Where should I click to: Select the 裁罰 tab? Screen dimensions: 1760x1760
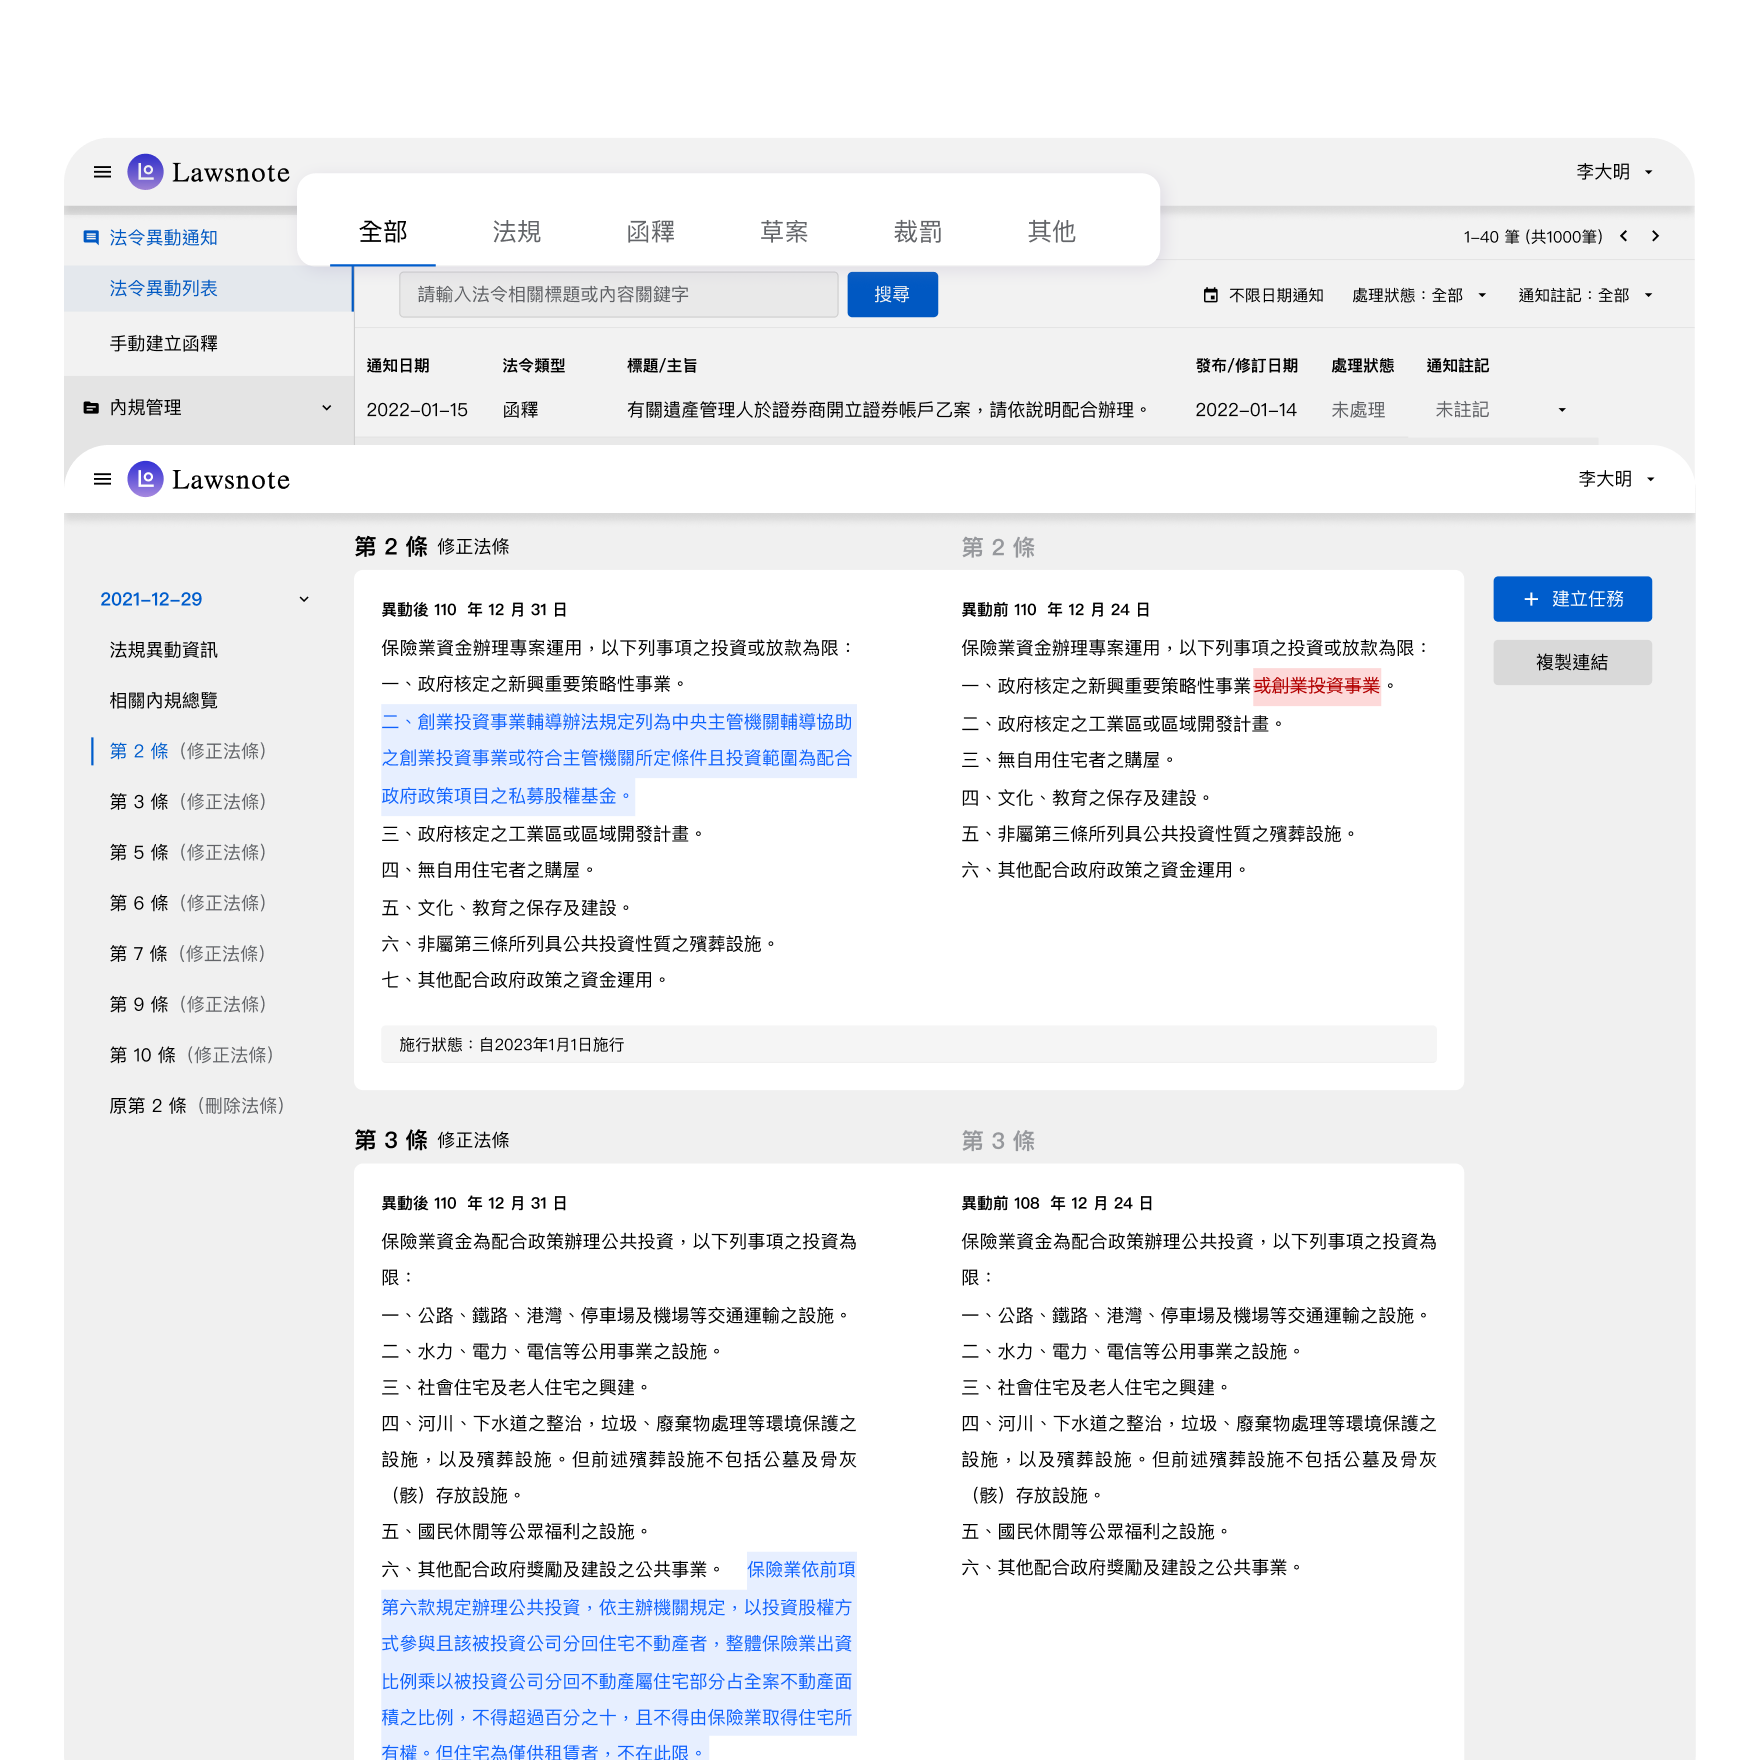click(917, 232)
